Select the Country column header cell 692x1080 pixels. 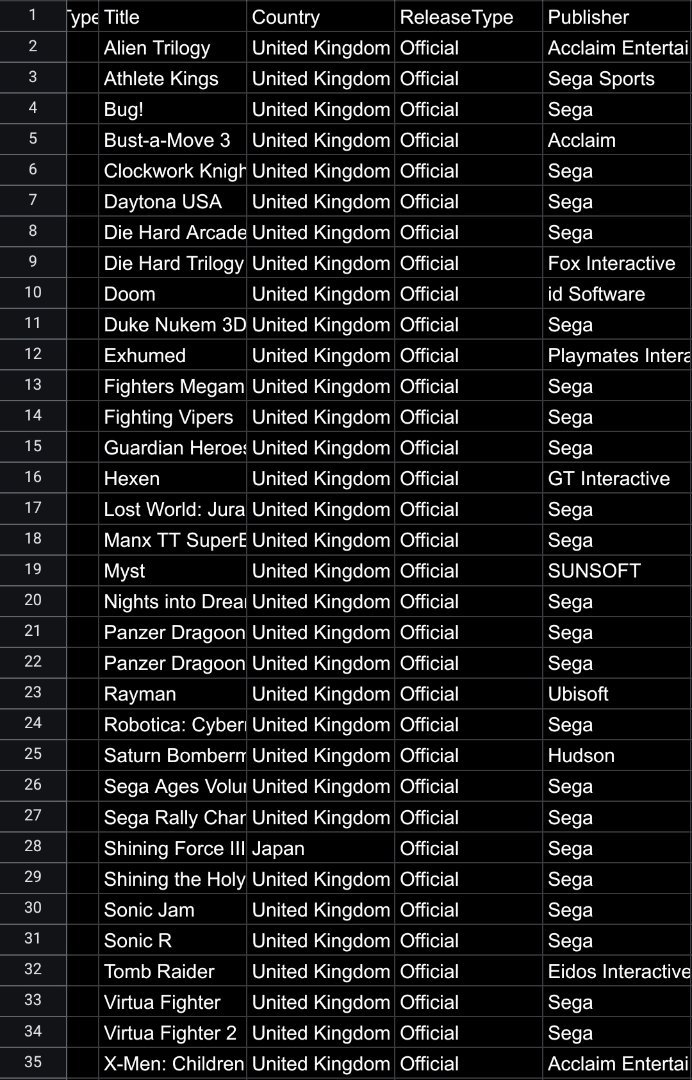pyautogui.click(x=320, y=17)
